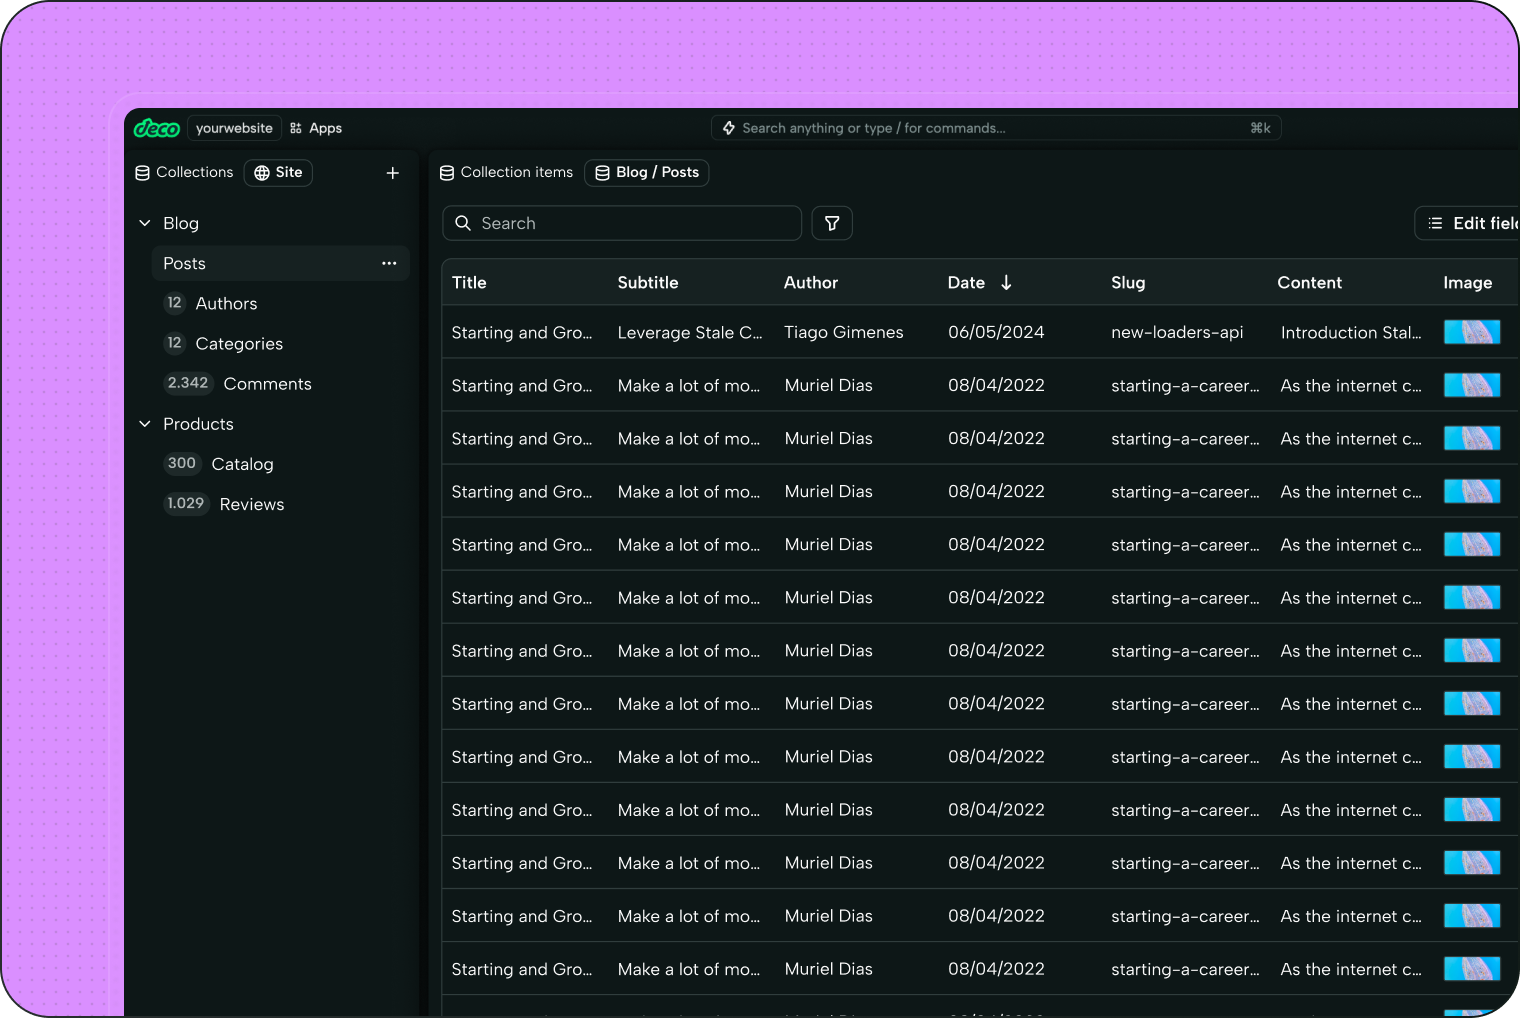Click the globe icon on the Site button
Viewport: 1520px width, 1018px height.
click(260, 172)
